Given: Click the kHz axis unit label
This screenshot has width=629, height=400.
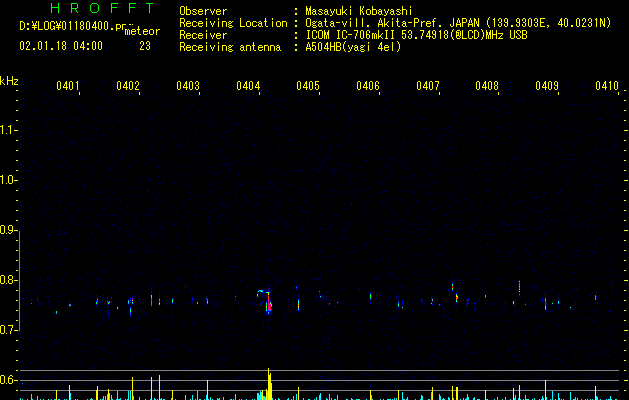Looking at the screenshot, I should coord(9,81).
